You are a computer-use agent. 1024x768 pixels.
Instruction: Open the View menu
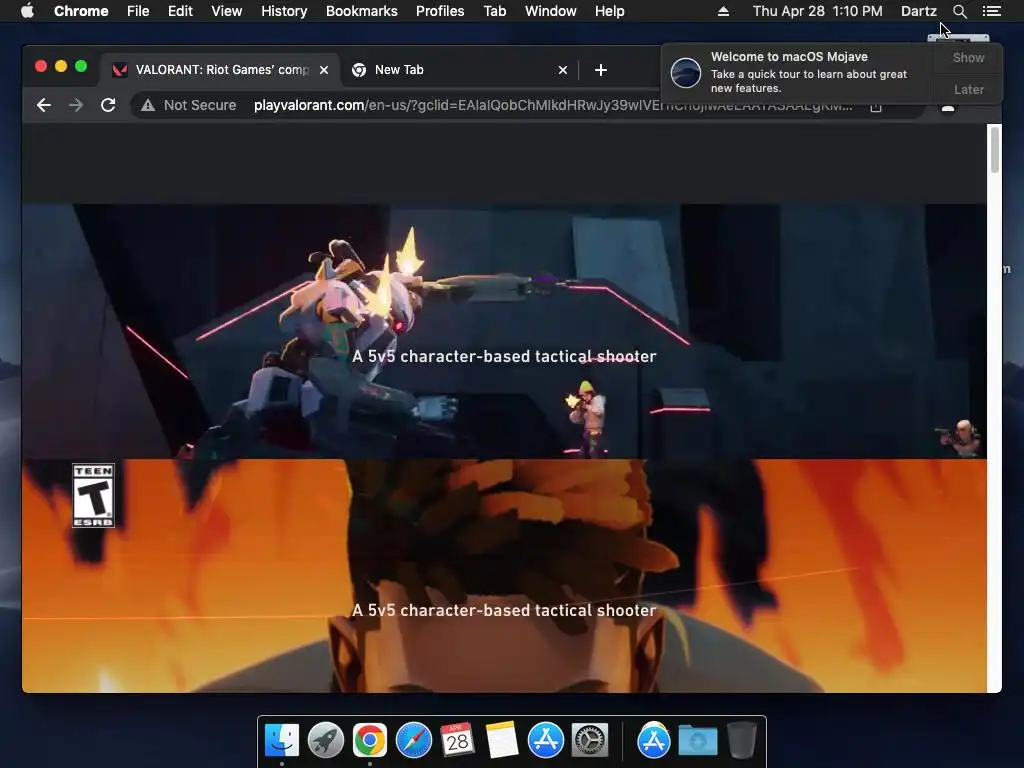[x=227, y=11]
